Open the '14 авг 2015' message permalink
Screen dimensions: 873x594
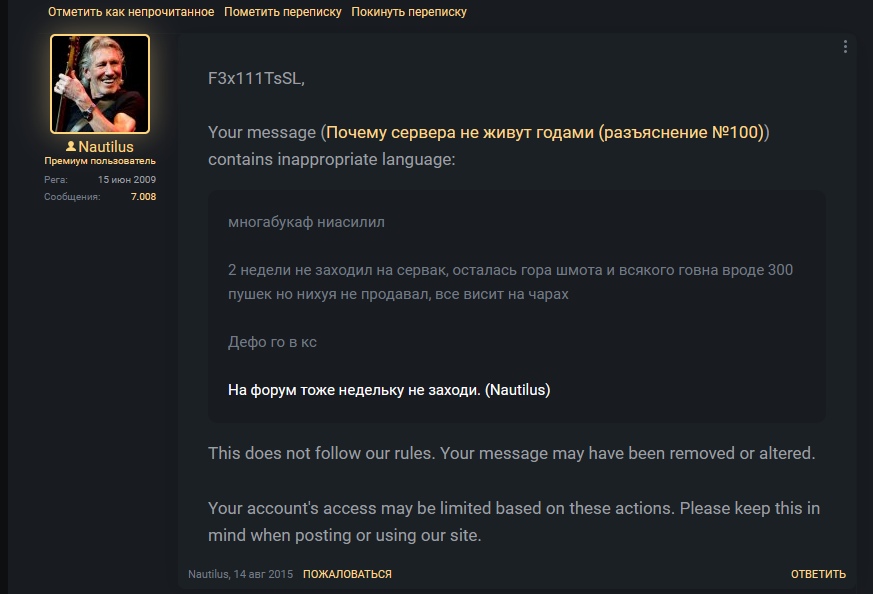click(x=263, y=574)
